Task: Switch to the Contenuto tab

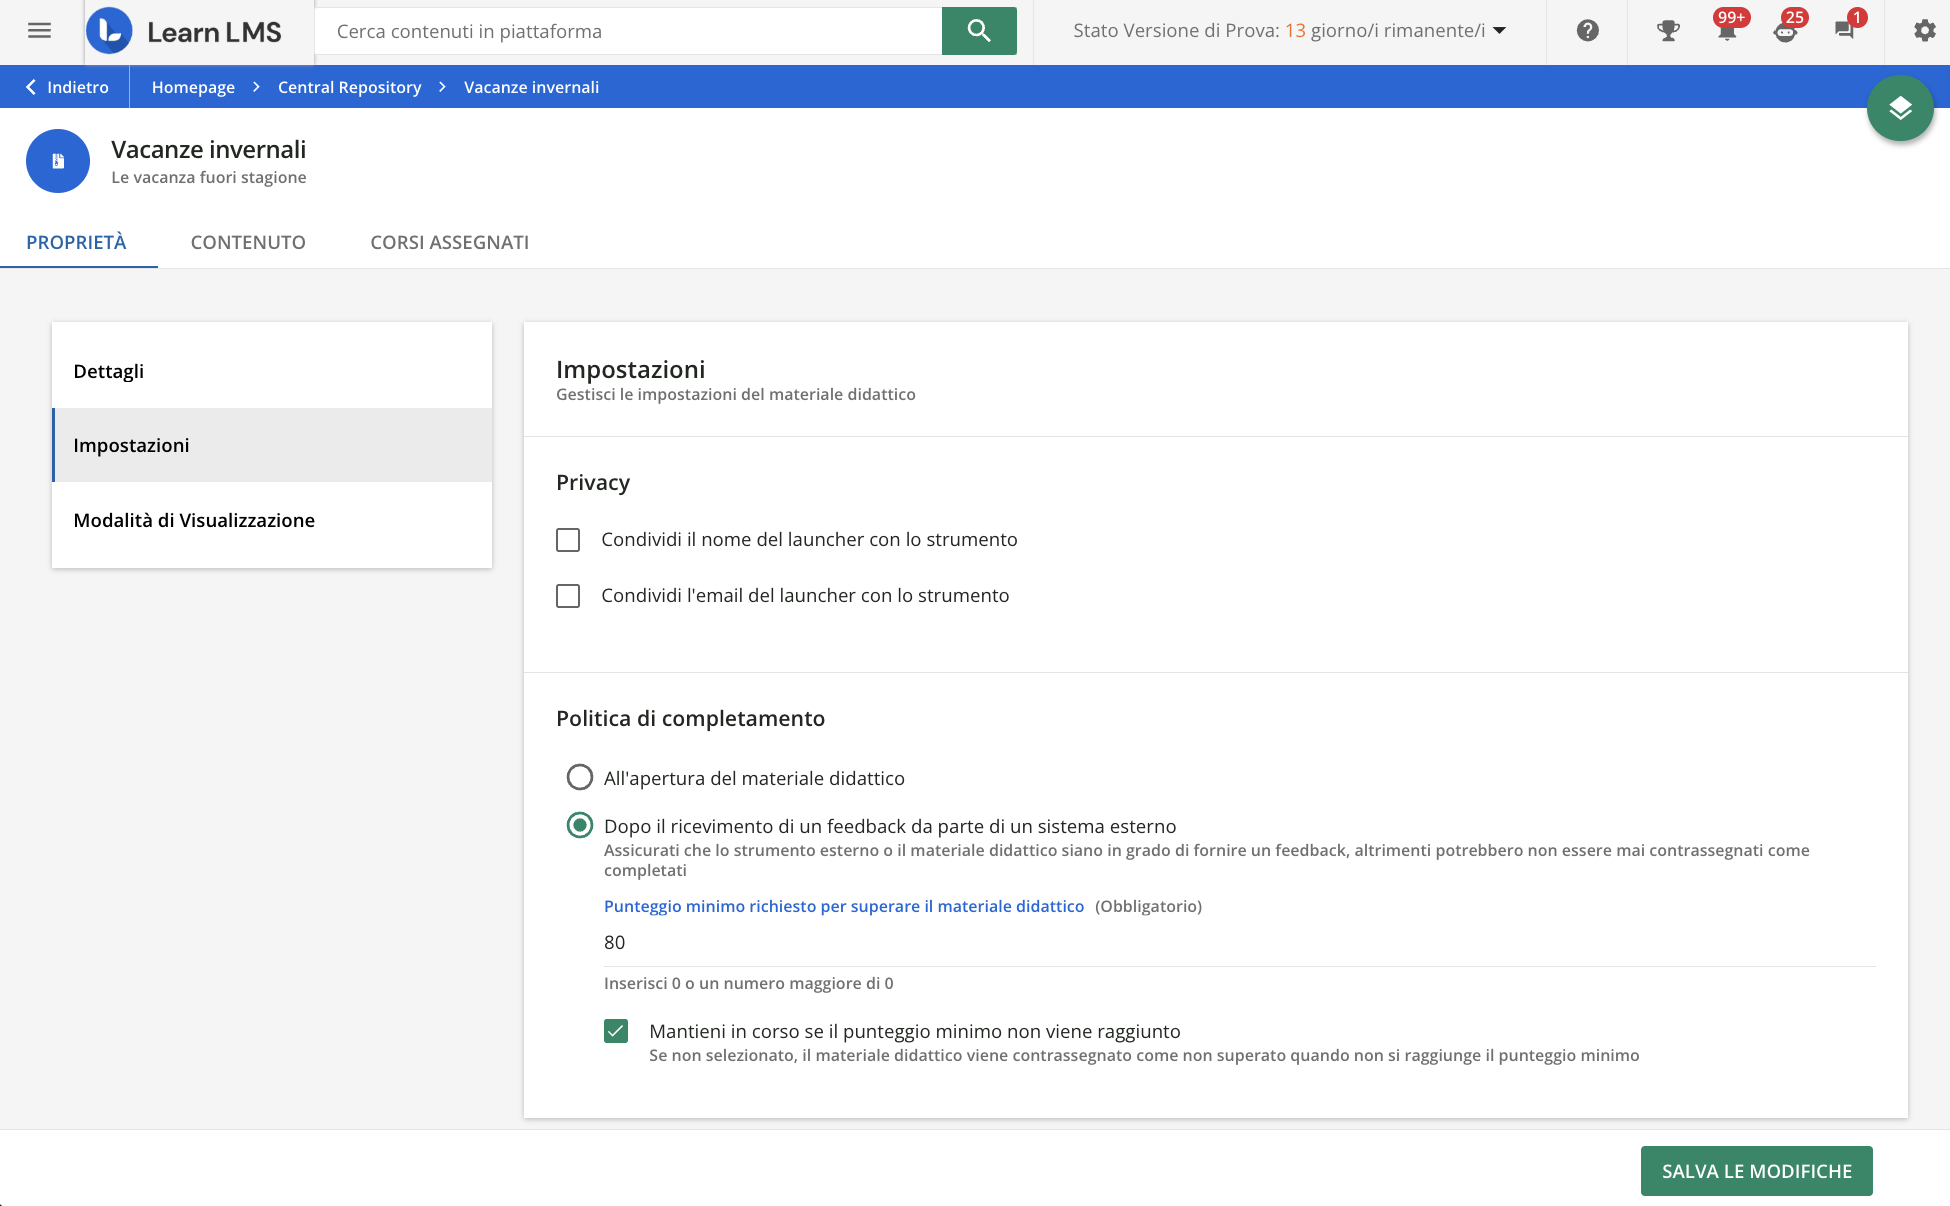Action: [x=248, y=242]
